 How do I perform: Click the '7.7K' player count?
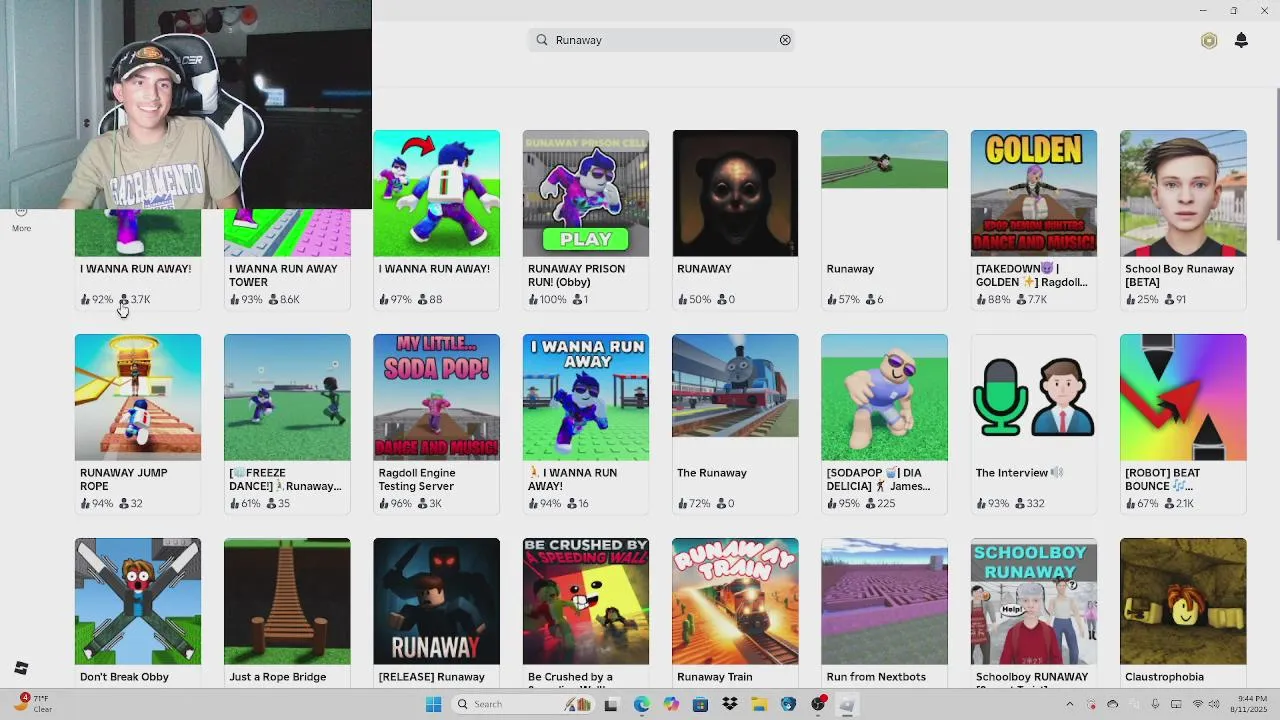(x=1031, y=299)
